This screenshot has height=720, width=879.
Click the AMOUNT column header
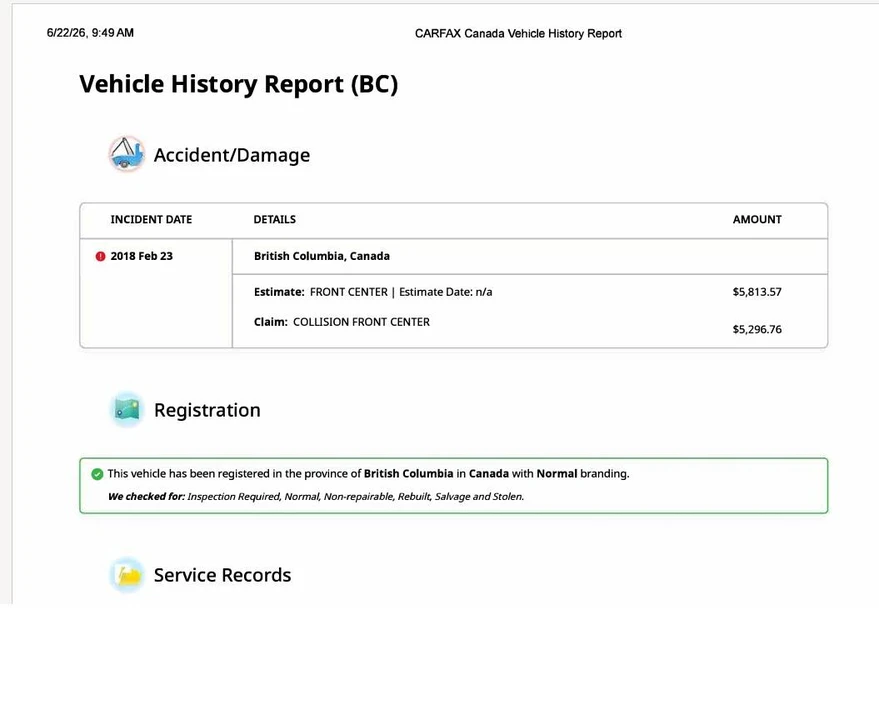[x=757, y=219]
